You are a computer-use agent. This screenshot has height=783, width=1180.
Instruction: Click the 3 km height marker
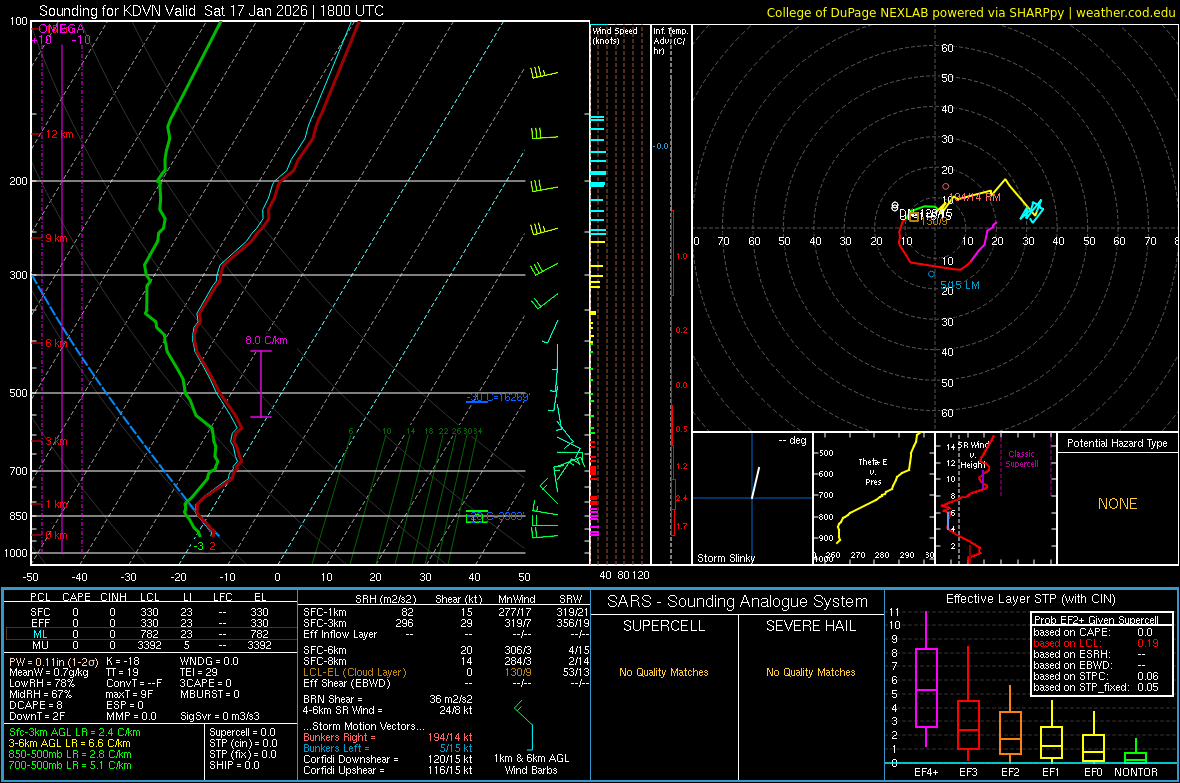[x=56, y=441]
